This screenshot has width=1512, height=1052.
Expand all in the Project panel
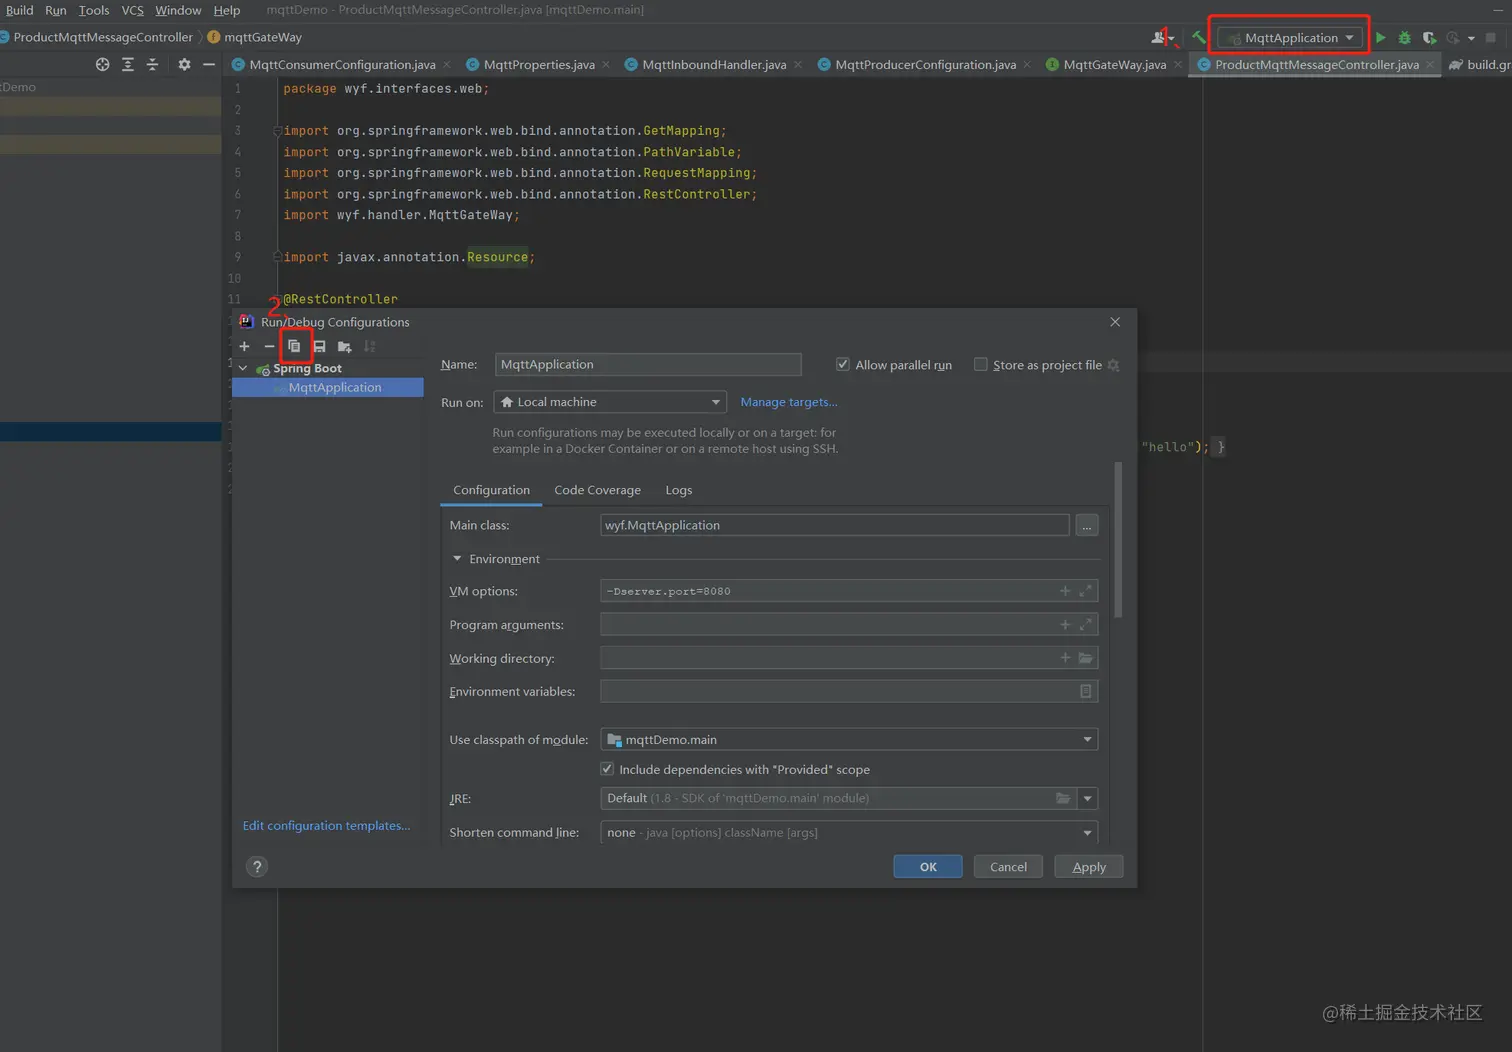point(127,64)
